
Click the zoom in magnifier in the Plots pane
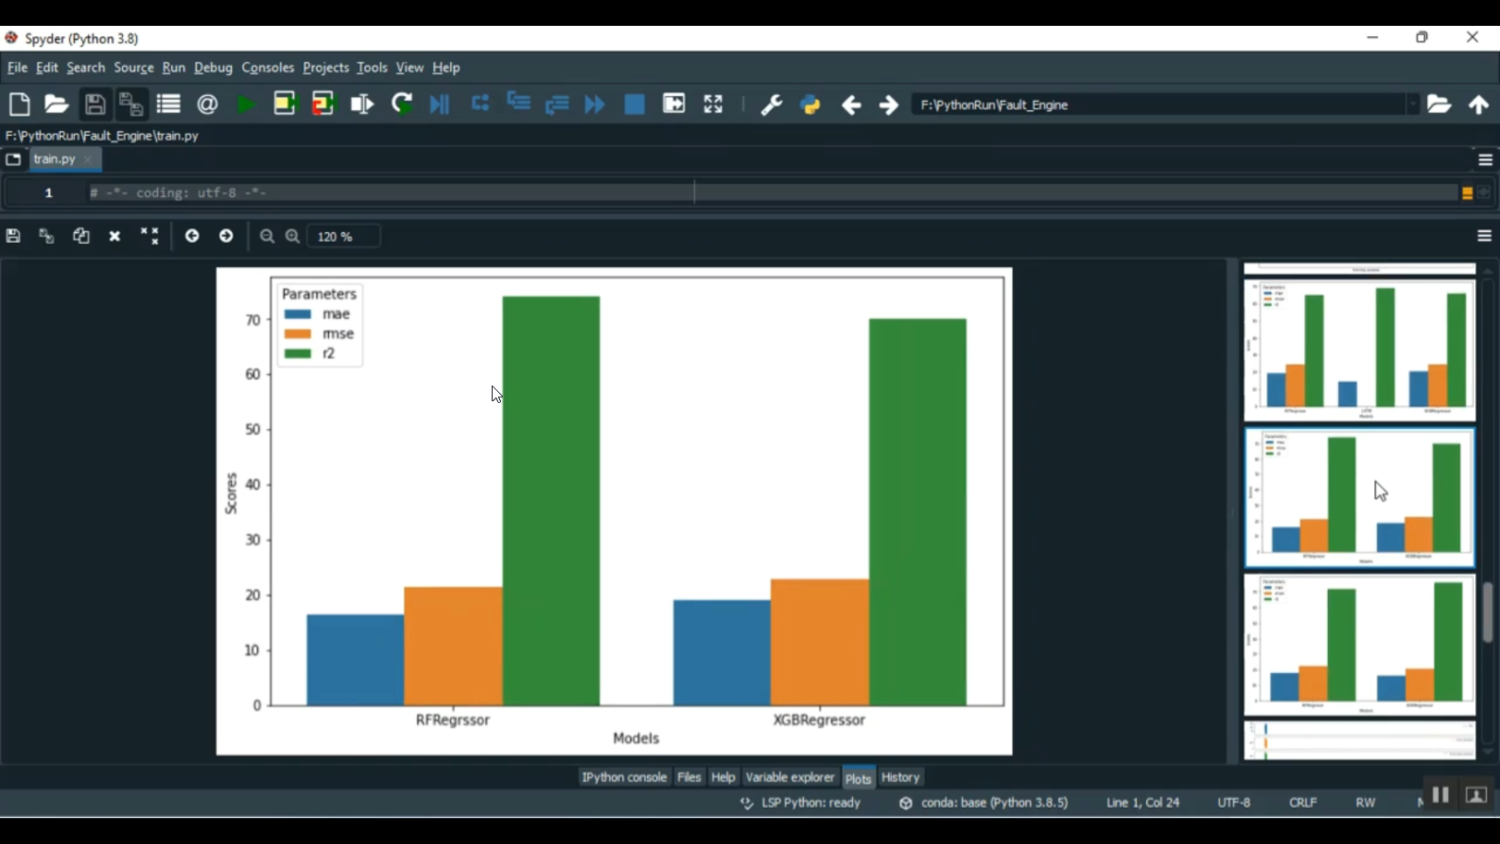pos(293,236)
